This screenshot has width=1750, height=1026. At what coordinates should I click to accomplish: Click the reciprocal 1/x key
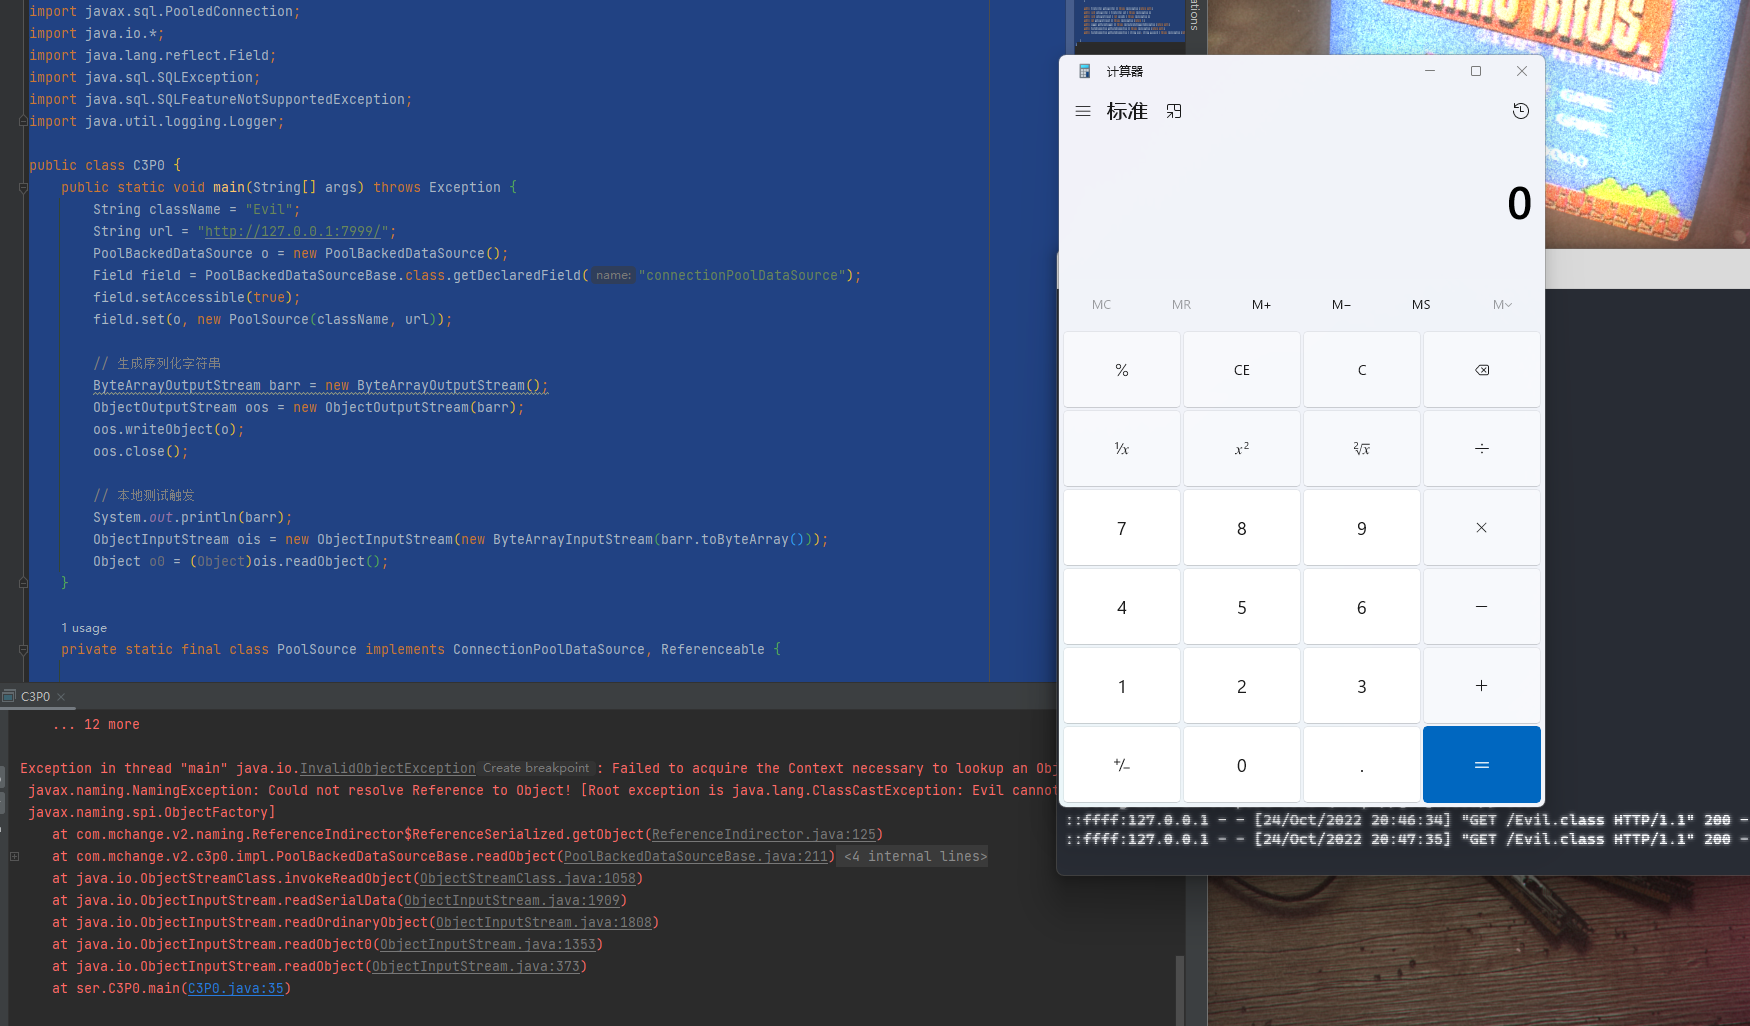1122,449
